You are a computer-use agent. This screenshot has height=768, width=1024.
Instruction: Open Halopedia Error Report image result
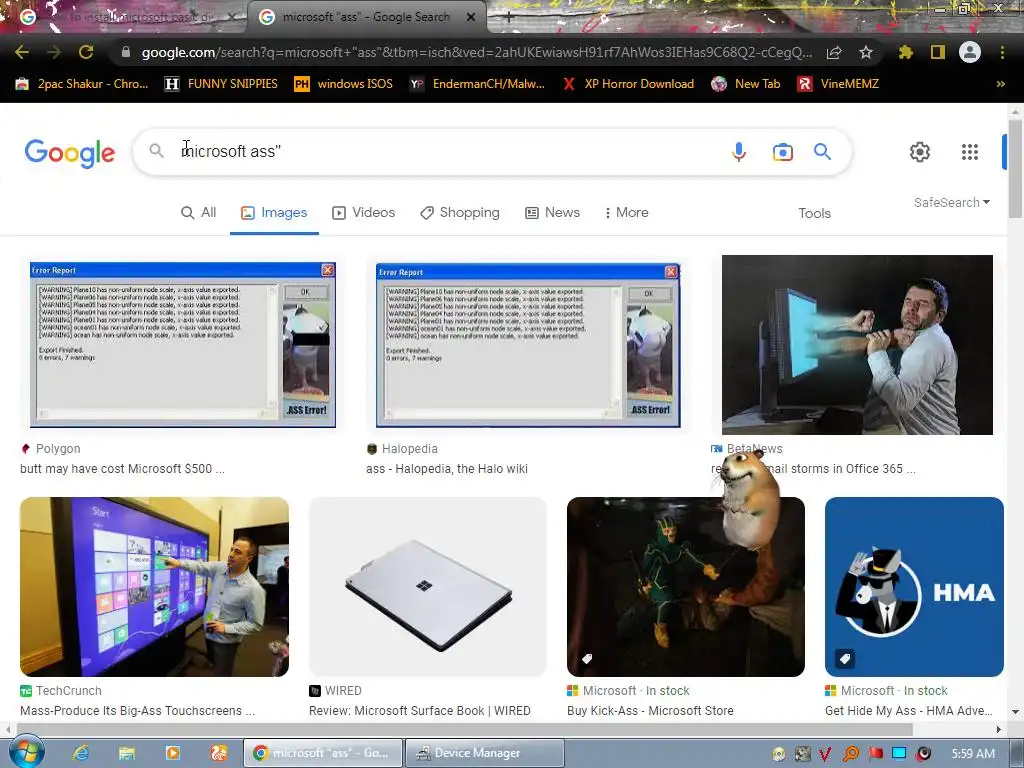(x=528, y=345)
